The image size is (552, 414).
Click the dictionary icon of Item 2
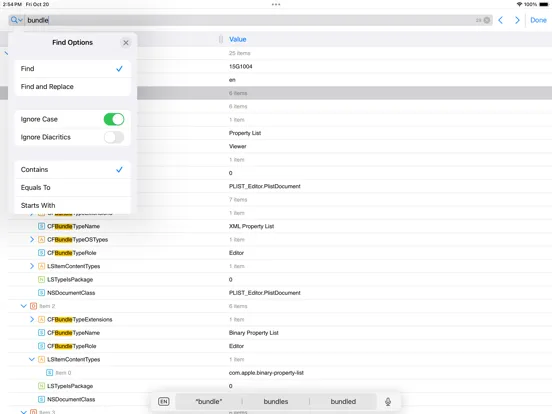pos(33,306)
